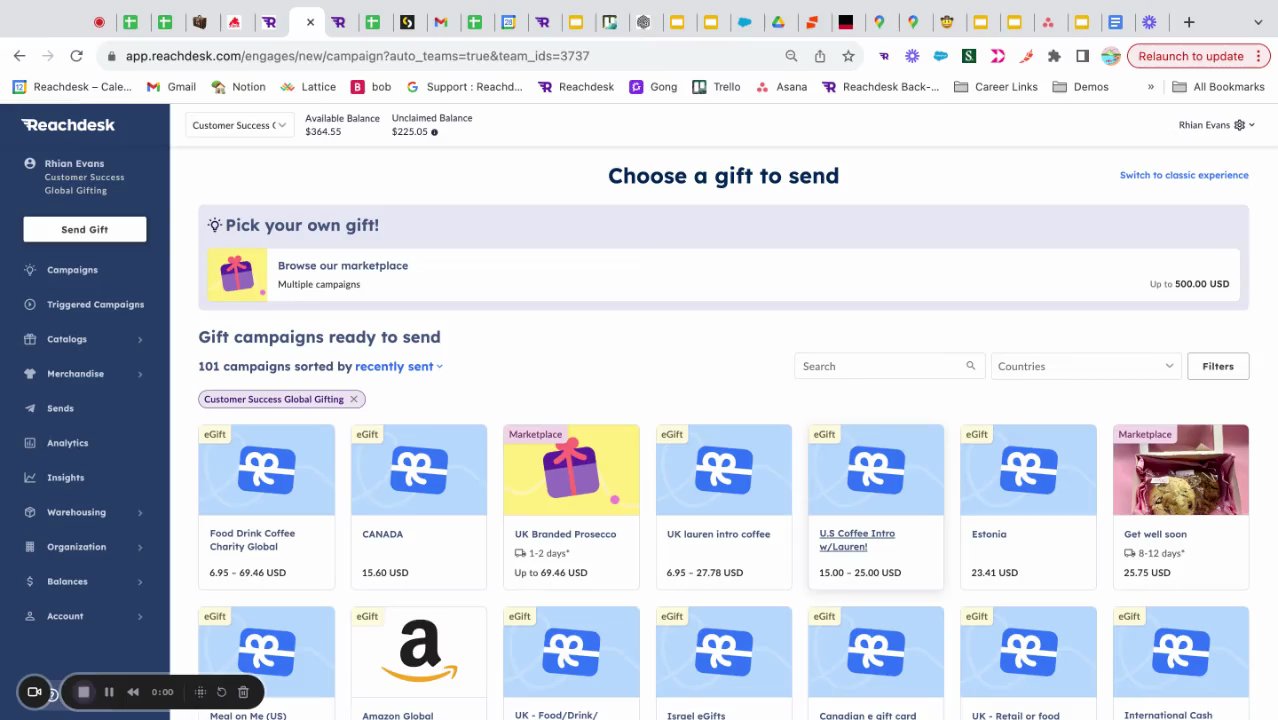Click the Reachdesk logo in sidebar
This screenshot has width=1278, height=720.
(68, 125)
